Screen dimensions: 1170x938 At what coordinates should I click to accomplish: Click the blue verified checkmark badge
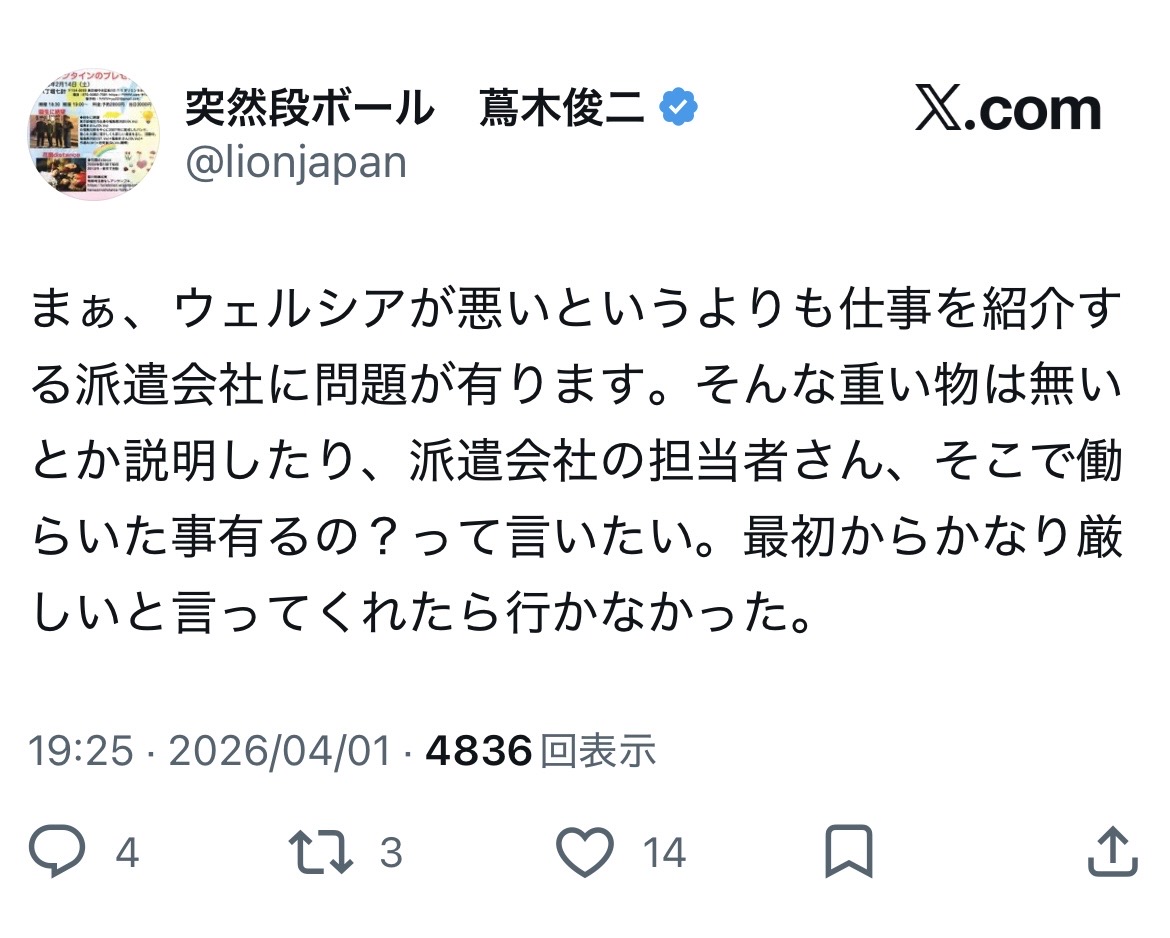pyautogui.click(x=680, y=108)
